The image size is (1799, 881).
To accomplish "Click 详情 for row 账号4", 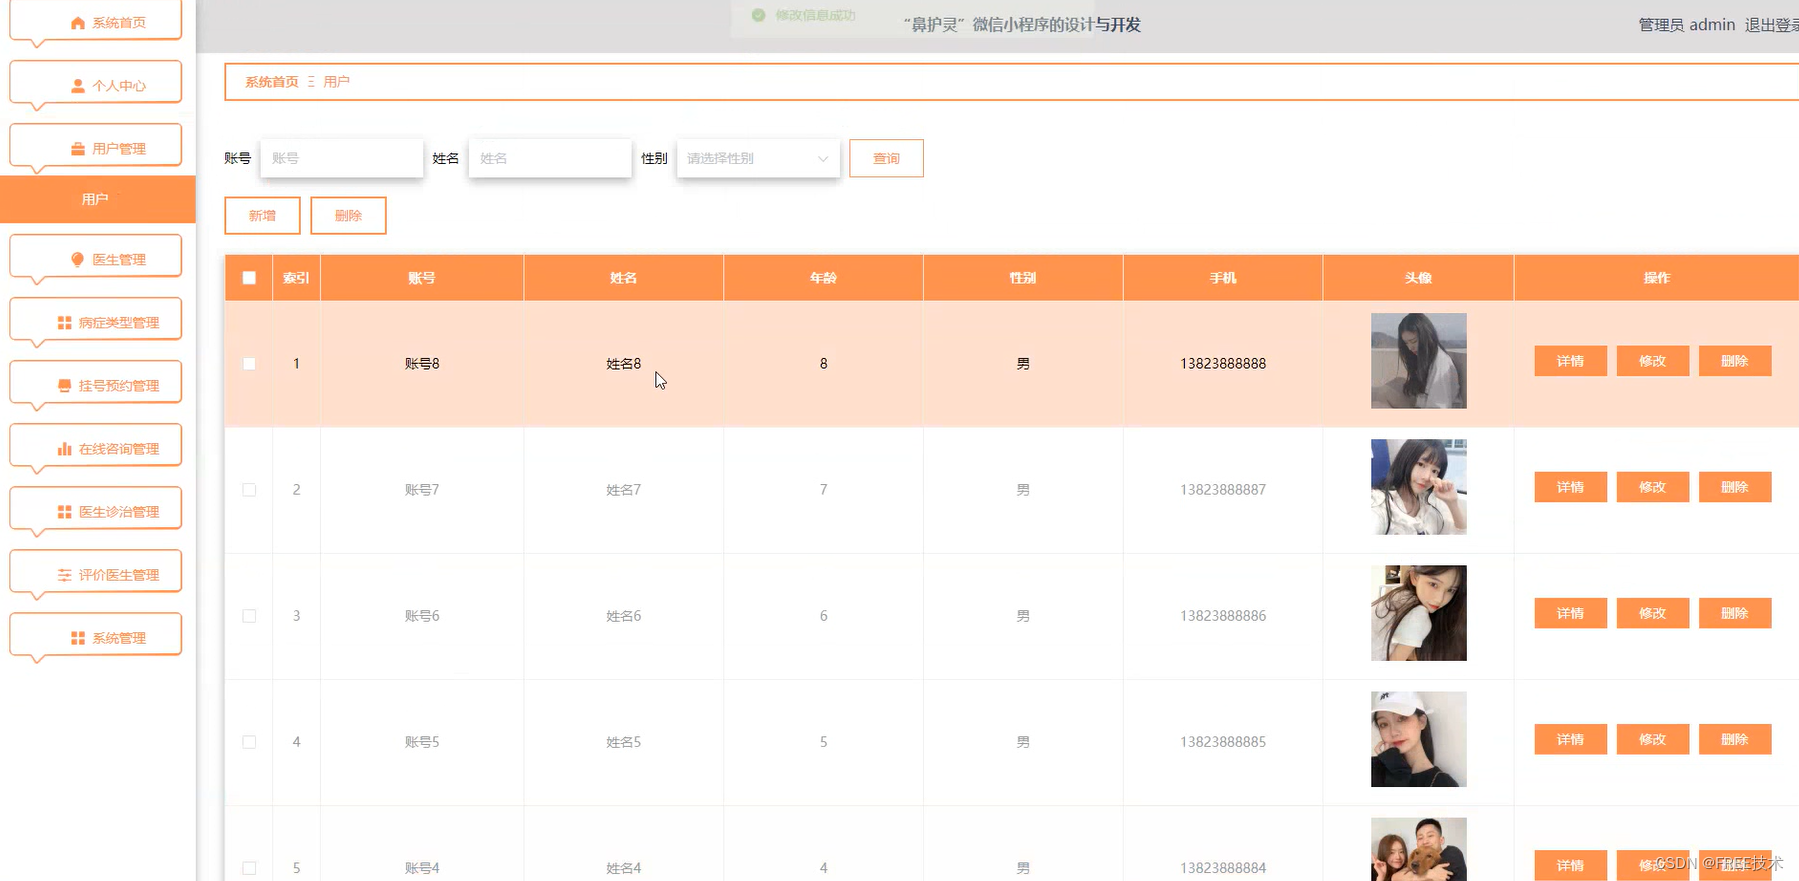I will 1570,865.
